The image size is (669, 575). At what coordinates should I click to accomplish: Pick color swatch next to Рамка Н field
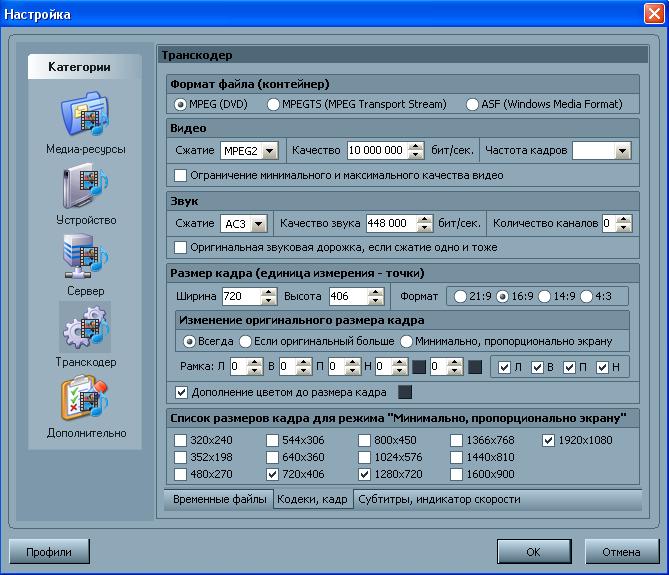tap(419, 366)
